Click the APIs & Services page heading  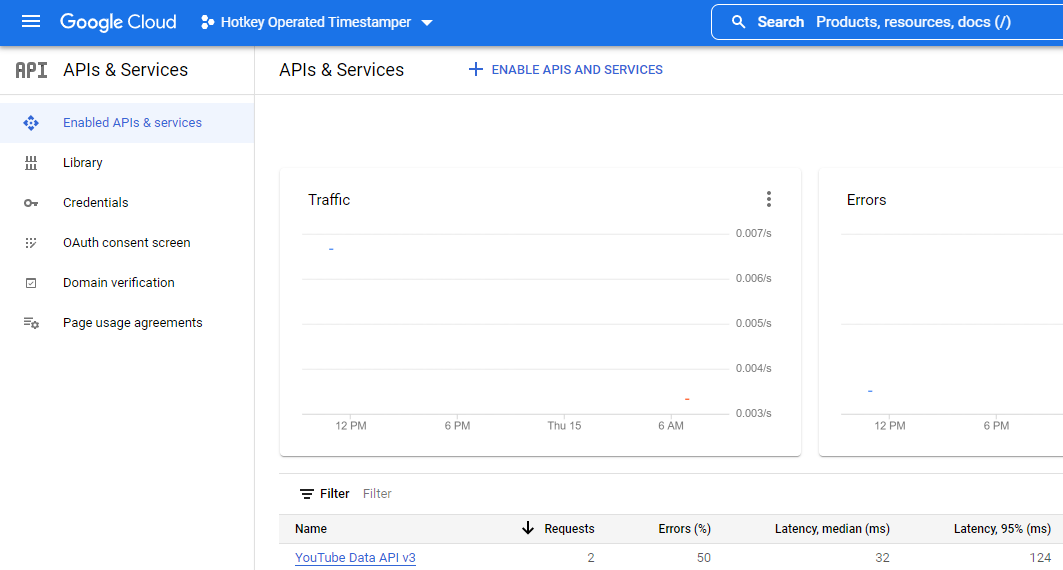(x=341, y=70)
